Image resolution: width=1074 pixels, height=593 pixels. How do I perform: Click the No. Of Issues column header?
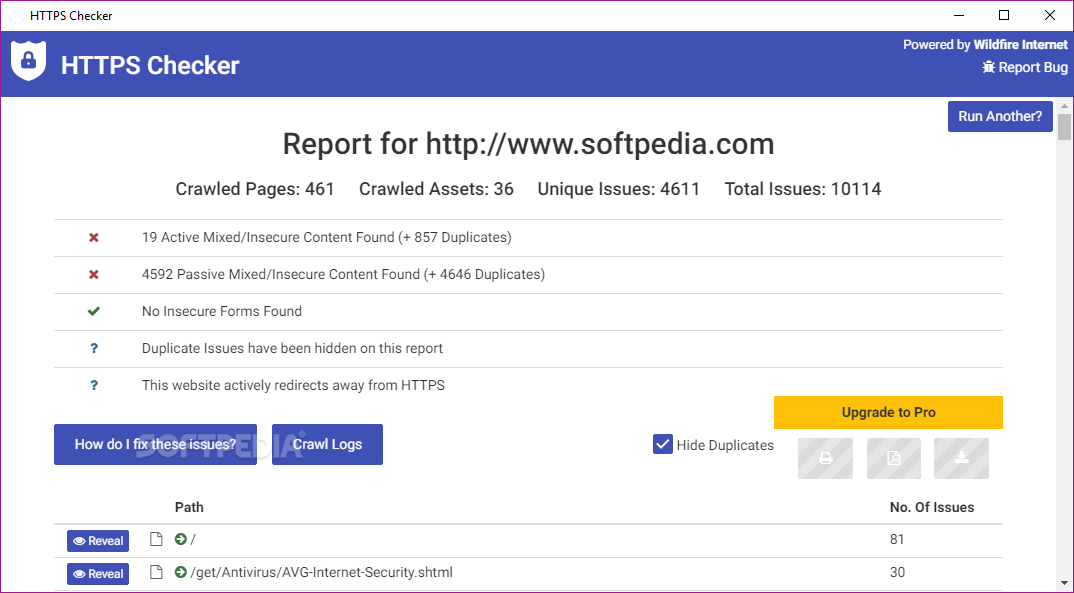coord(932,507)
